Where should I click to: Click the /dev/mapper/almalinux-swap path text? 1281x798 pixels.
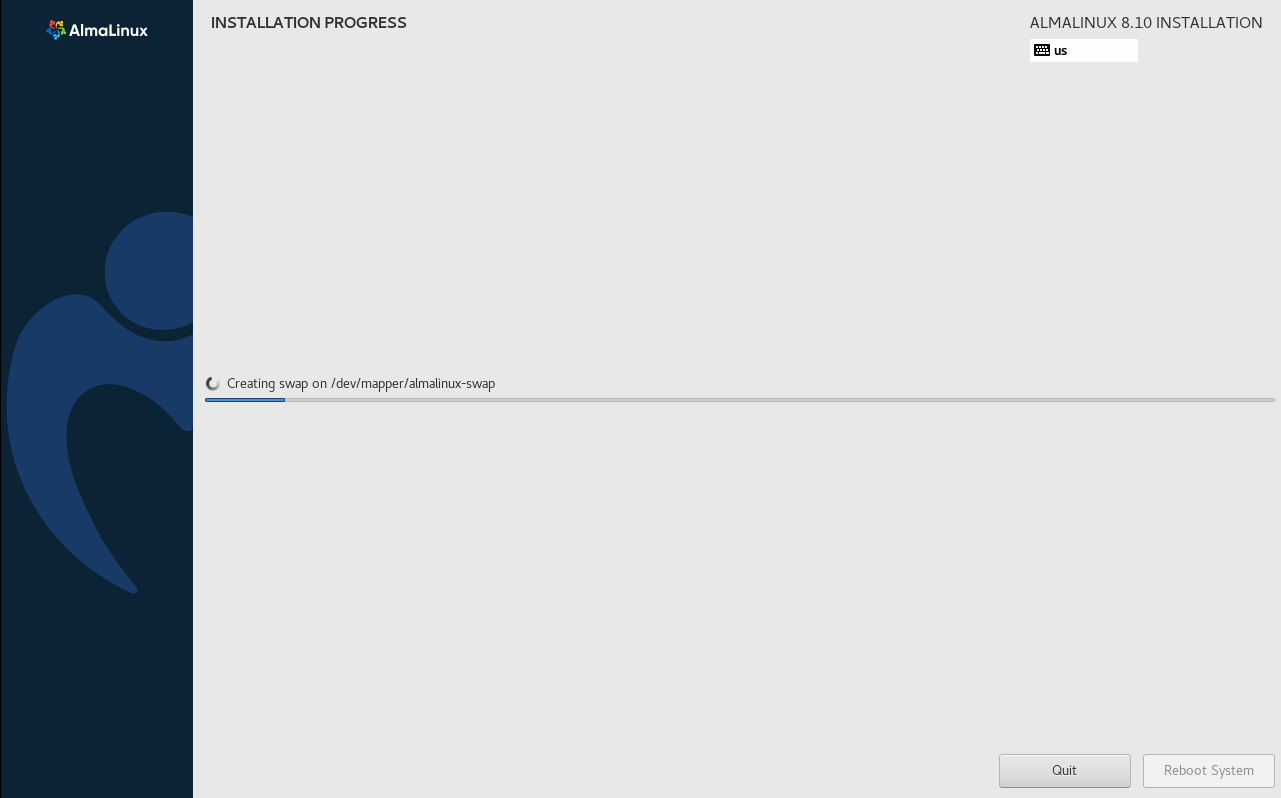coord(413,384)
